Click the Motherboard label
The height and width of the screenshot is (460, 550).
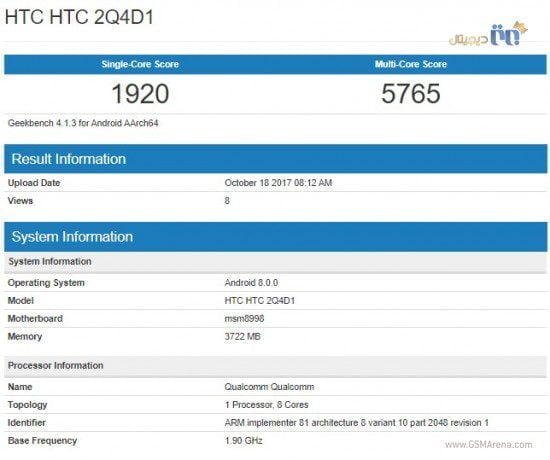point(35,319)
